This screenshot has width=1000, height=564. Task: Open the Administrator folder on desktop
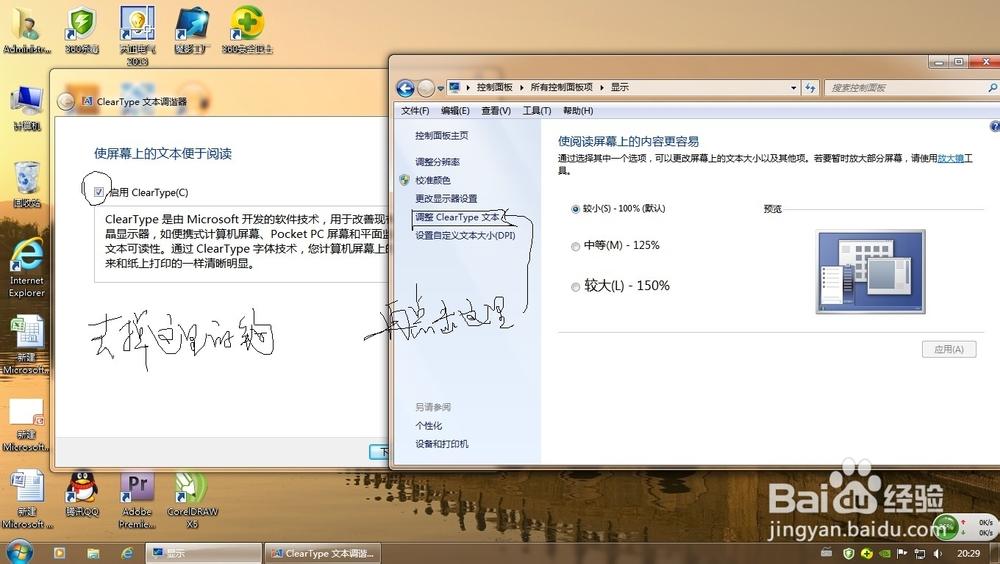26,30
